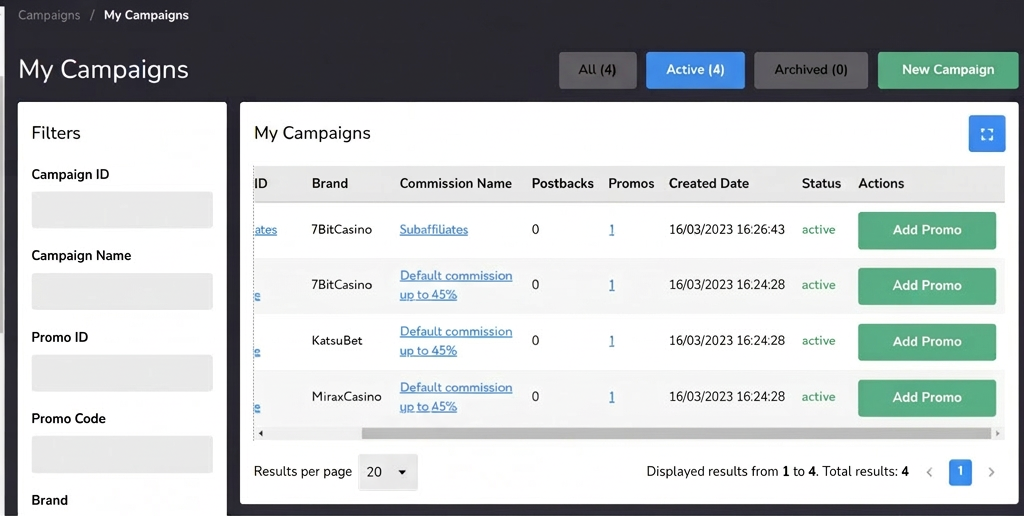Viewport: 1024px width, 516px height.
Task: Switch to the Archived (0) tab
Action: pyautogui.click(x=811, y=70)
